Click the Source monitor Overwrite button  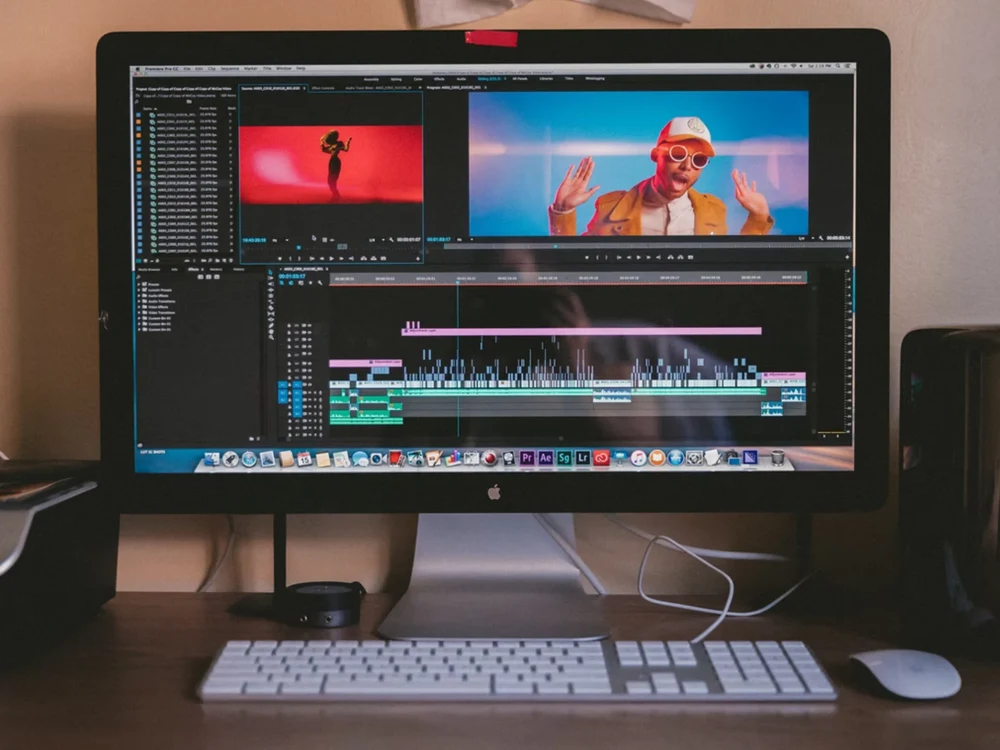(374, 258)
